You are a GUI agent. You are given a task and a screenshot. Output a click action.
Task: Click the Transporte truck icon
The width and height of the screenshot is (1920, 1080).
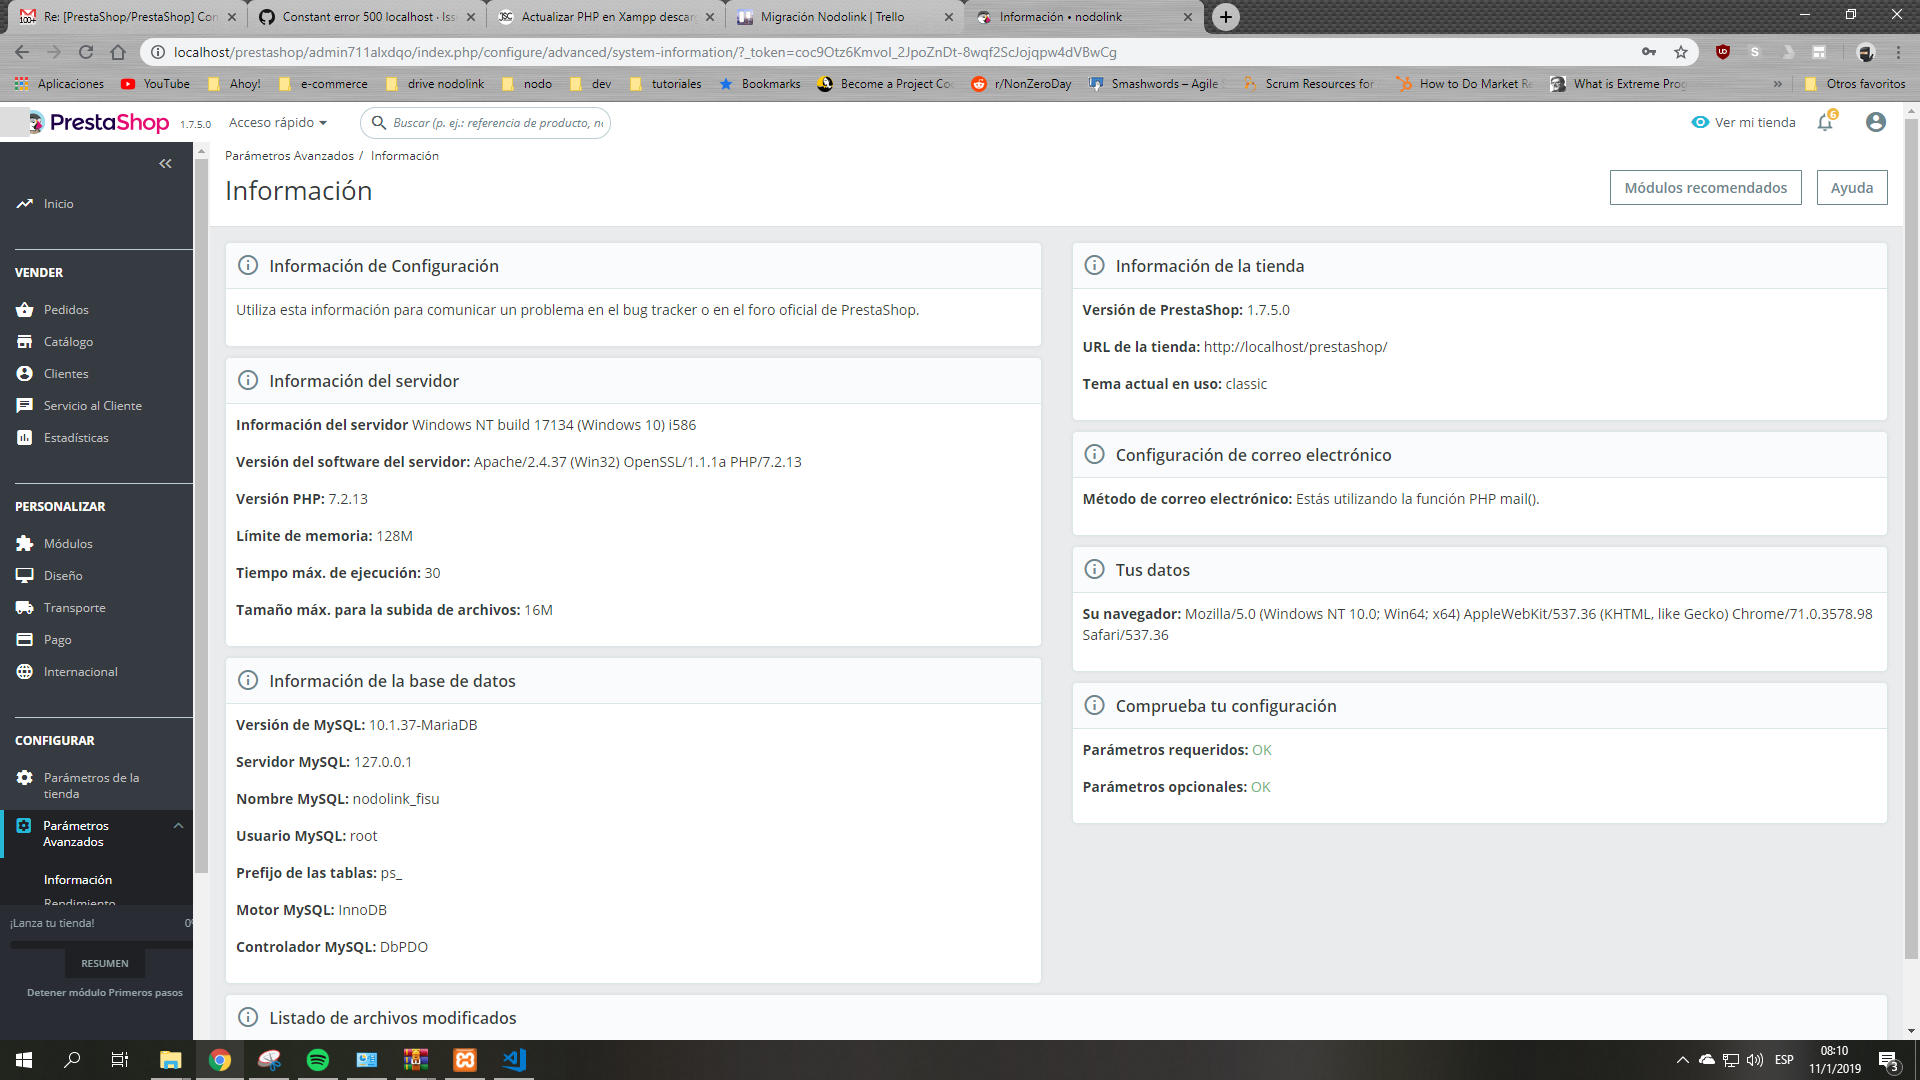click(25, 608)
